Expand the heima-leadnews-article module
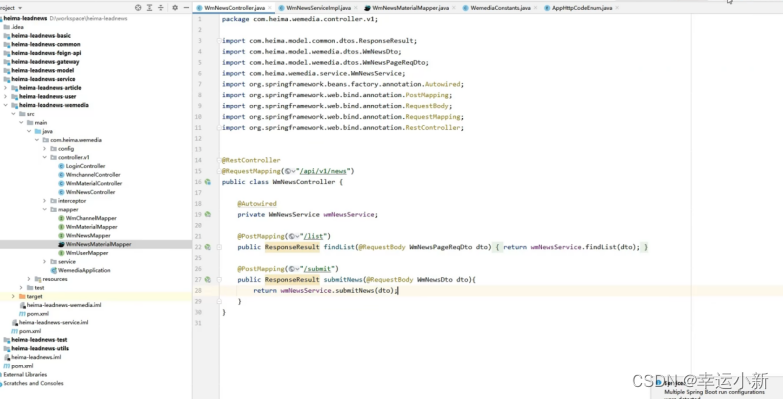784x399 pixels. click(6, 88)
